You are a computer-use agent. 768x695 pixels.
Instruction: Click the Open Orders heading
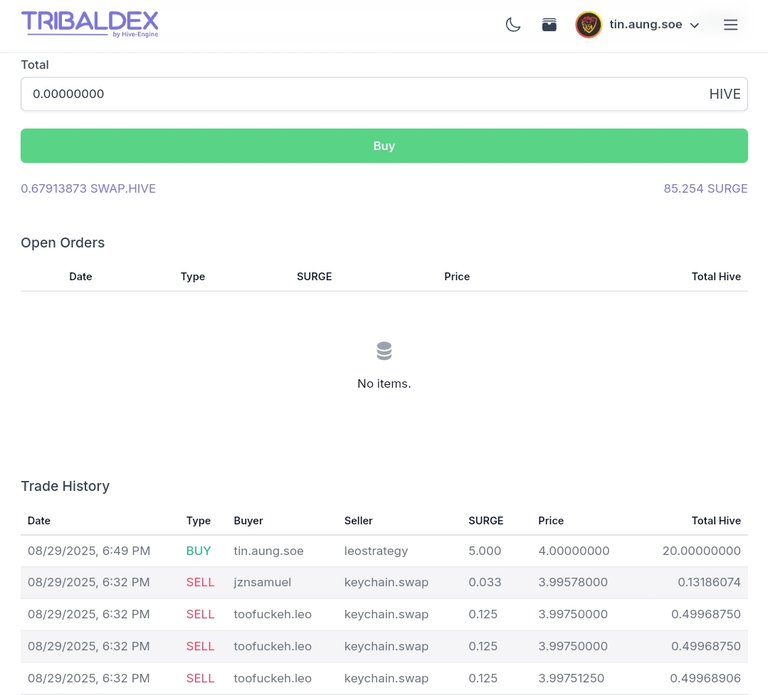pos(63,243)
